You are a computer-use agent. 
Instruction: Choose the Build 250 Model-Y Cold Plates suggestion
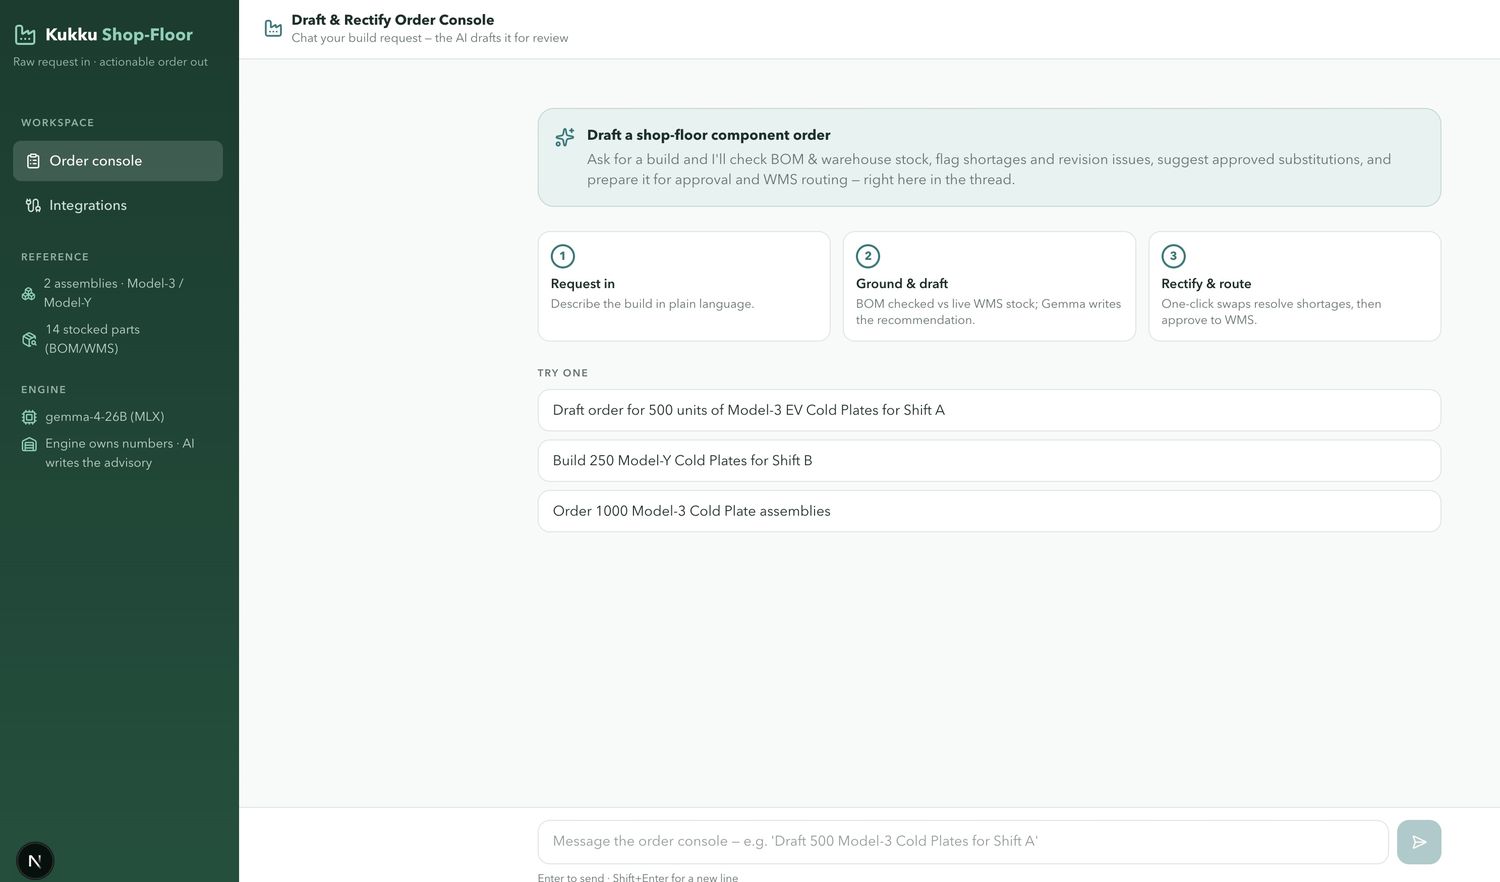click(x=989, y=461)
